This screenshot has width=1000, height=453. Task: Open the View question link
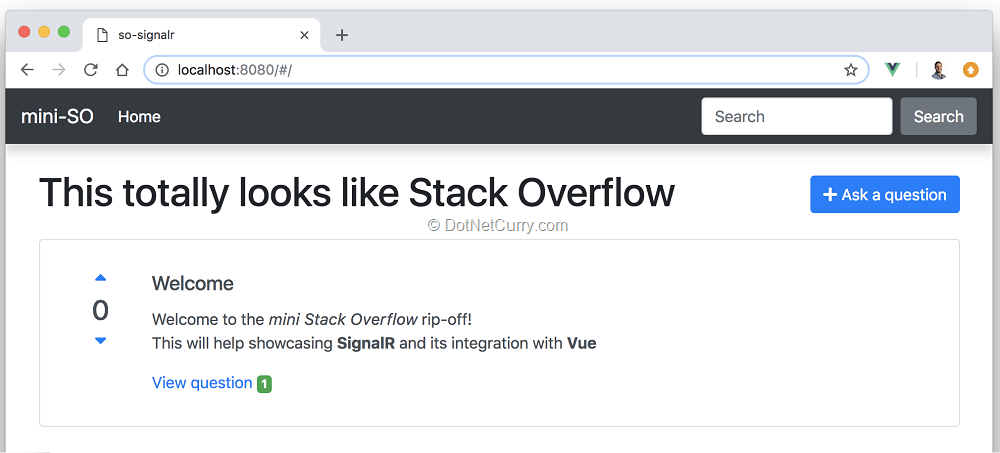coord(202,383)
